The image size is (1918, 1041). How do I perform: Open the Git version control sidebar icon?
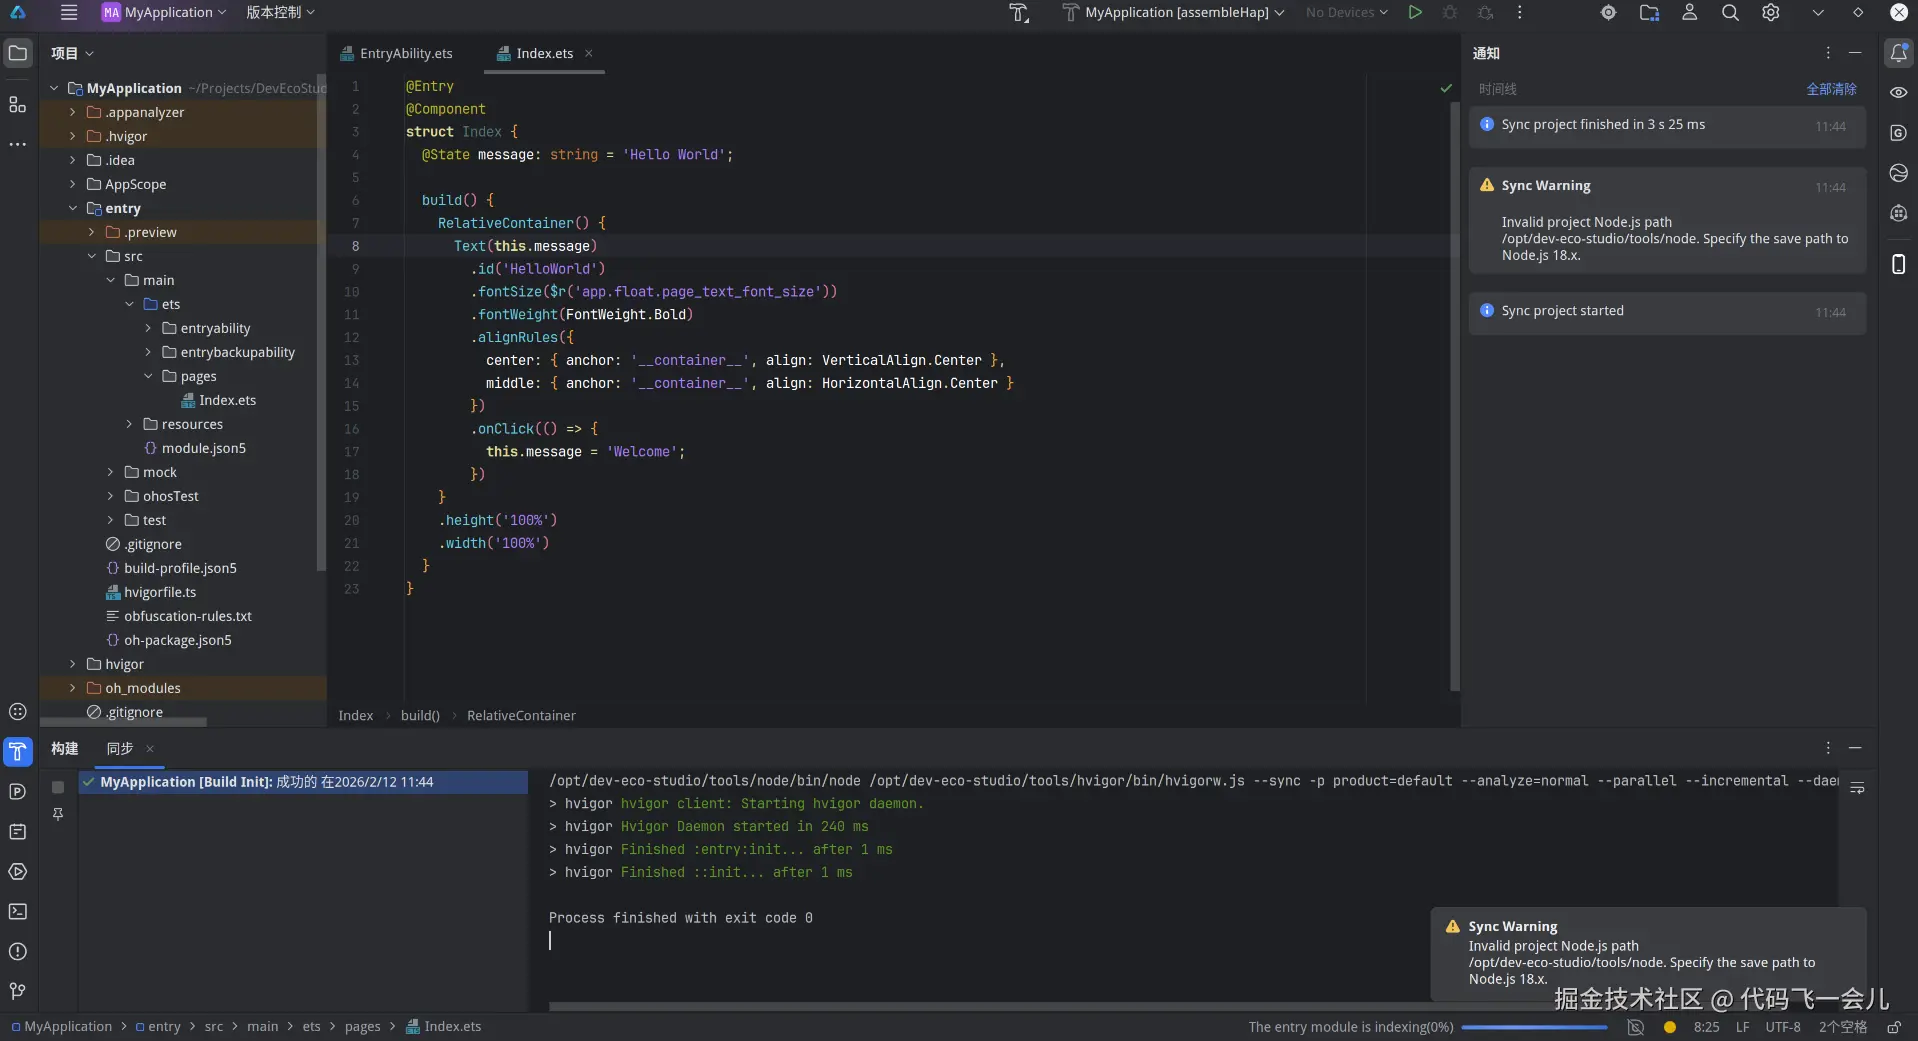click(x=18, y=991)
